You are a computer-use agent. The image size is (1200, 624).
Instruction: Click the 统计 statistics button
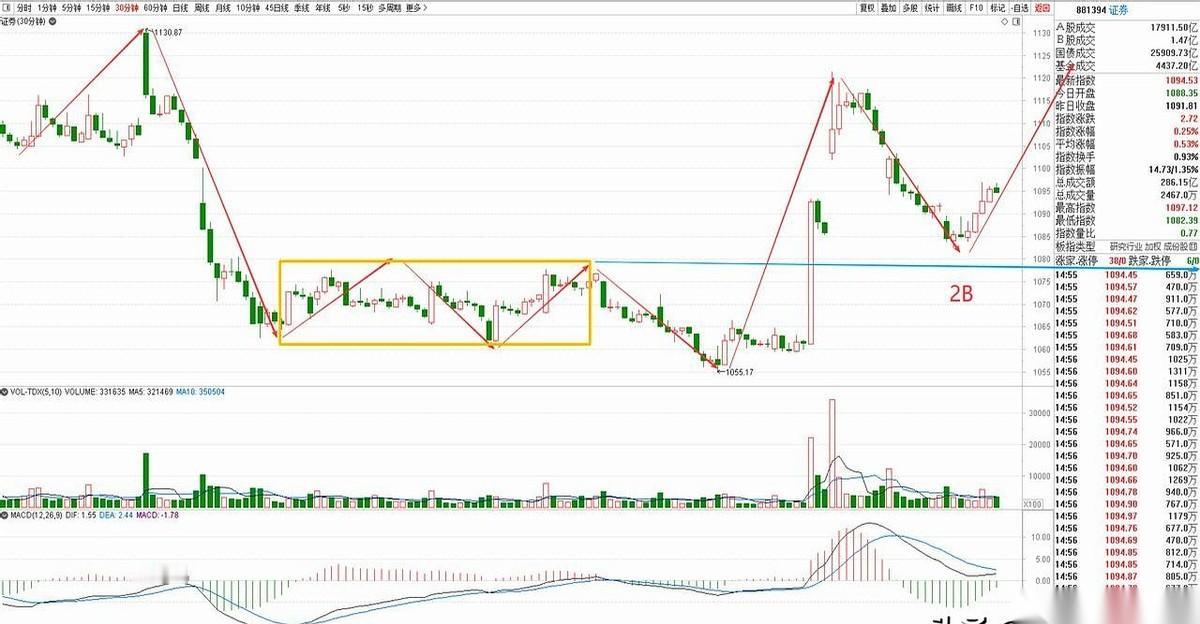[x=932, y=8]
